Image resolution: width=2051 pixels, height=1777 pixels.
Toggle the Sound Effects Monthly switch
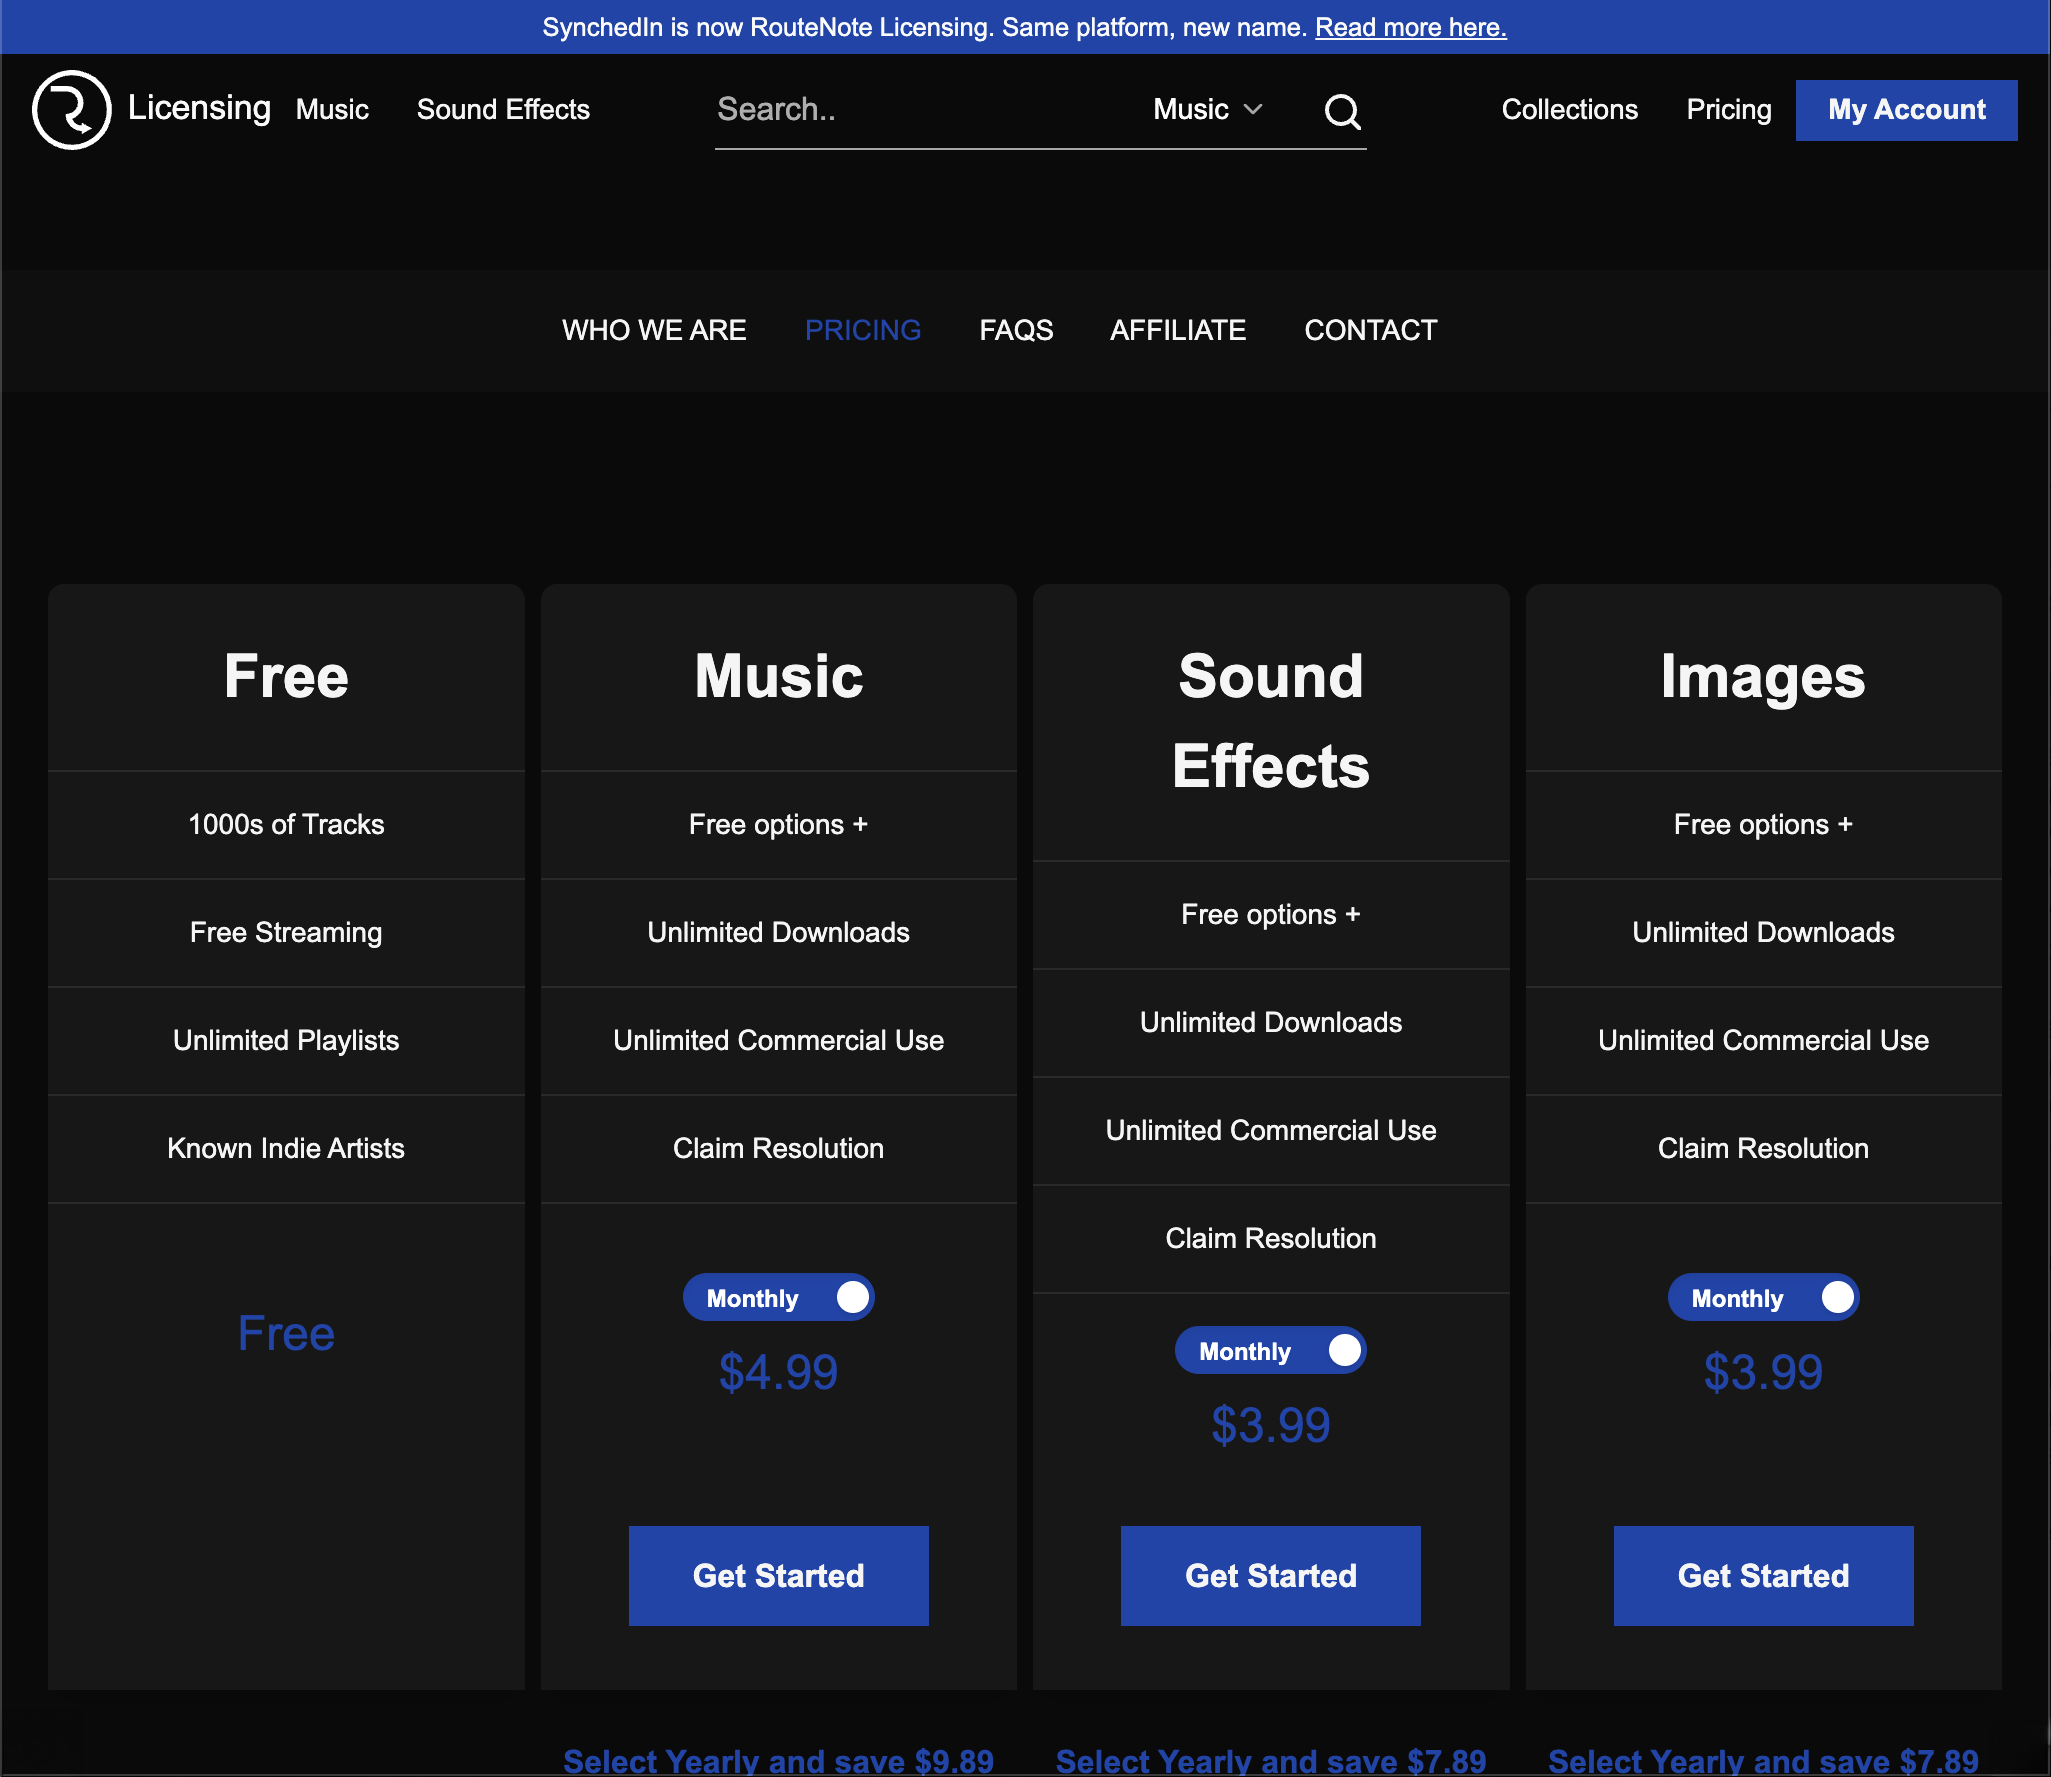click(x=1270, y=1350)
